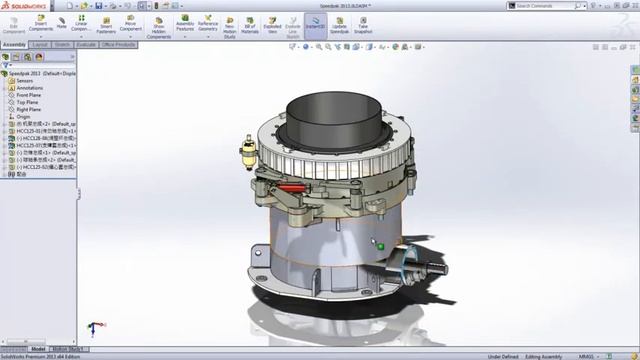Open dropdown arrow next to New icon
The image size is (640, 360).
tap(76, 6)
